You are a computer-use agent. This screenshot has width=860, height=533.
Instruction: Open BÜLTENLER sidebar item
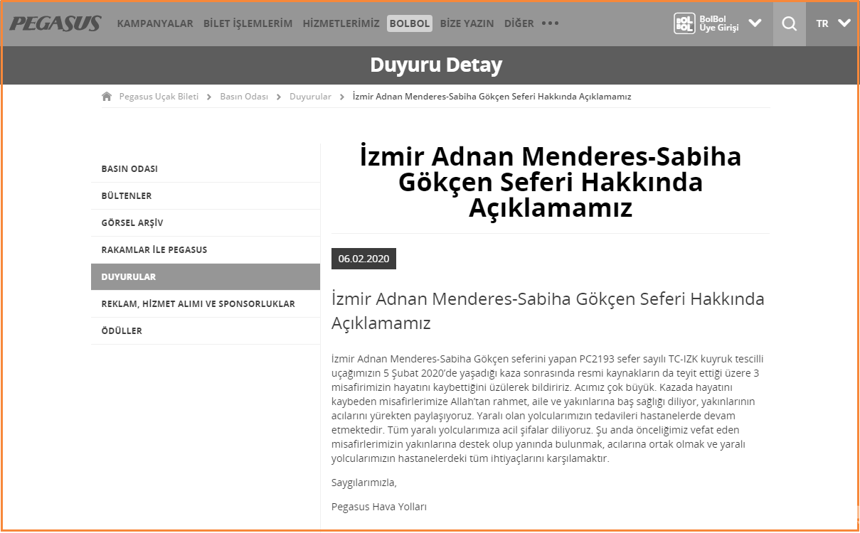pos(205,196)
